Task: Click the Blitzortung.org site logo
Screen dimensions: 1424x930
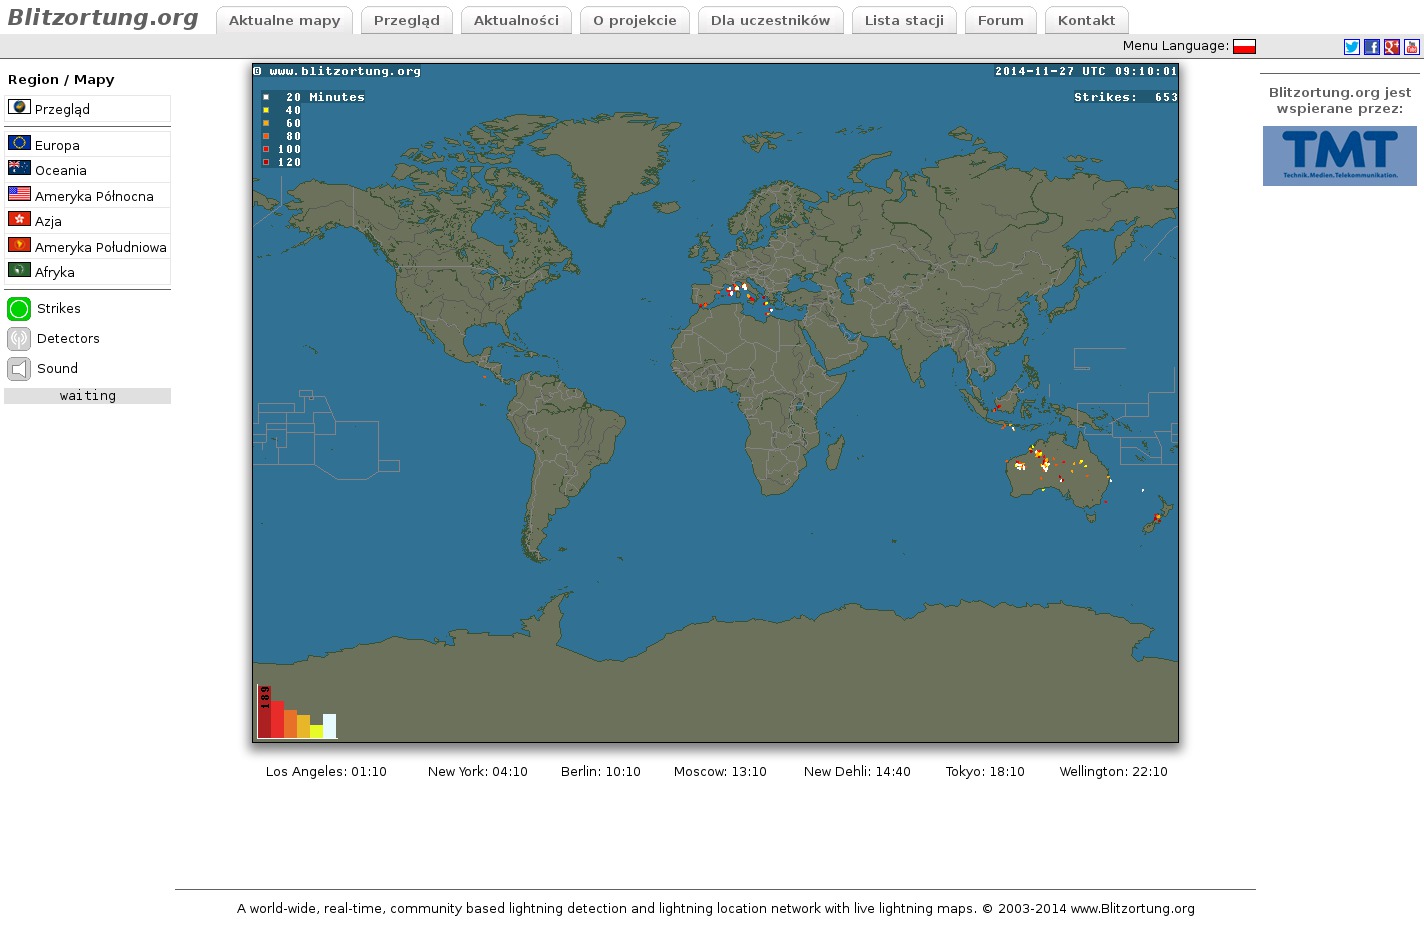Action: tap(103, 18)
